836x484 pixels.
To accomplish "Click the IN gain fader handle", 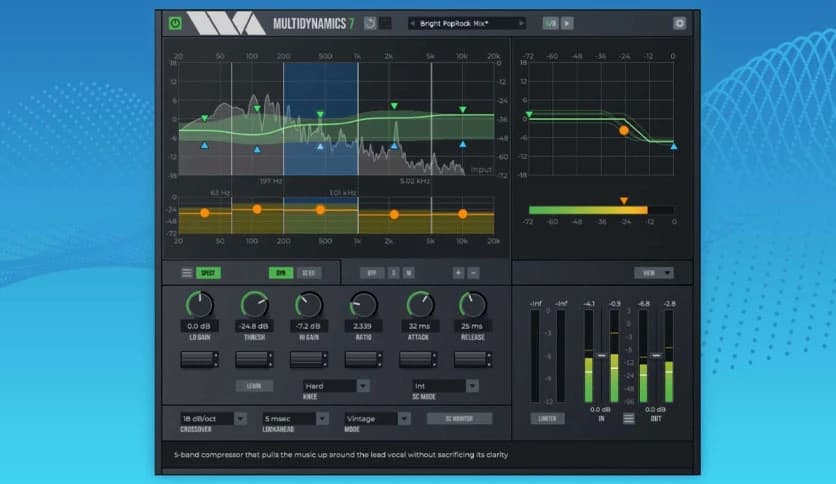I will coord(601,355).
